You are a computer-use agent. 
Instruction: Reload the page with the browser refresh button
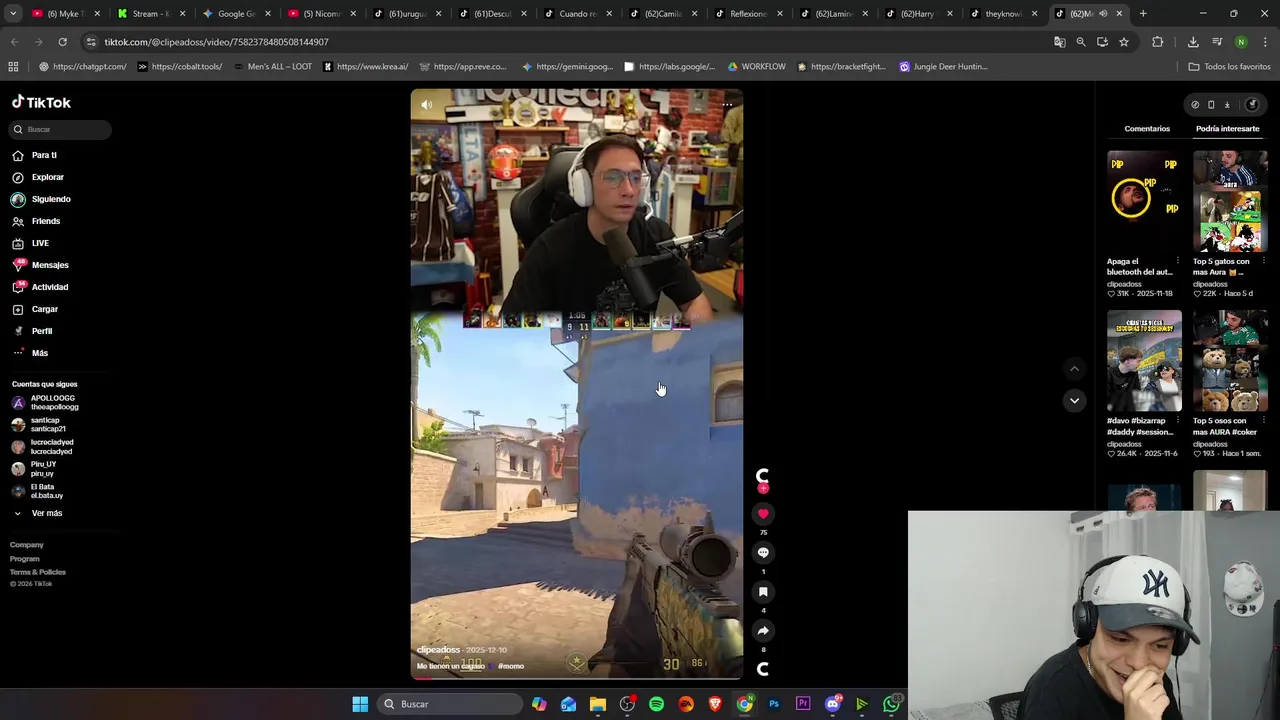tap(62, 42)
